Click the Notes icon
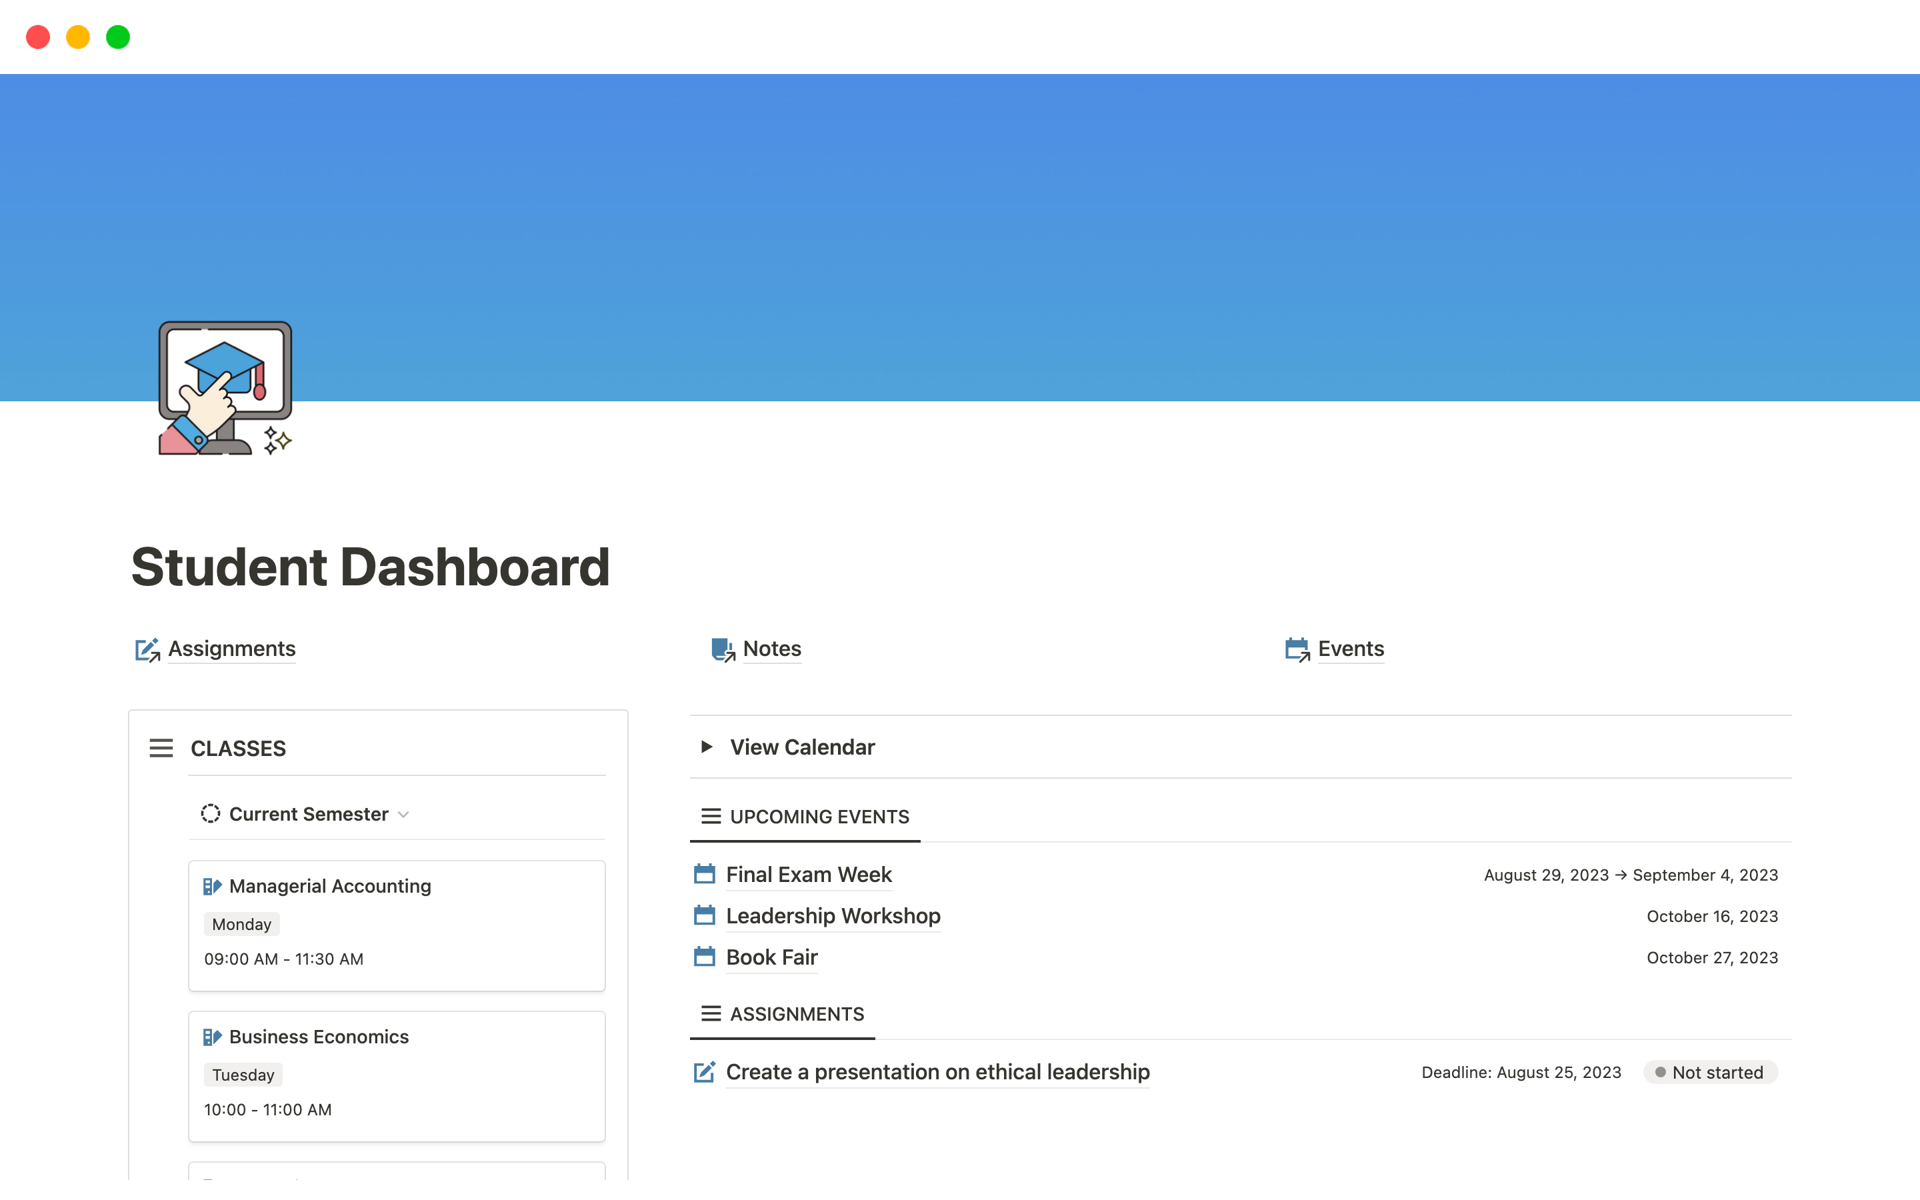The height and width of the screenshot is (1200, 1920). (720, 647)
